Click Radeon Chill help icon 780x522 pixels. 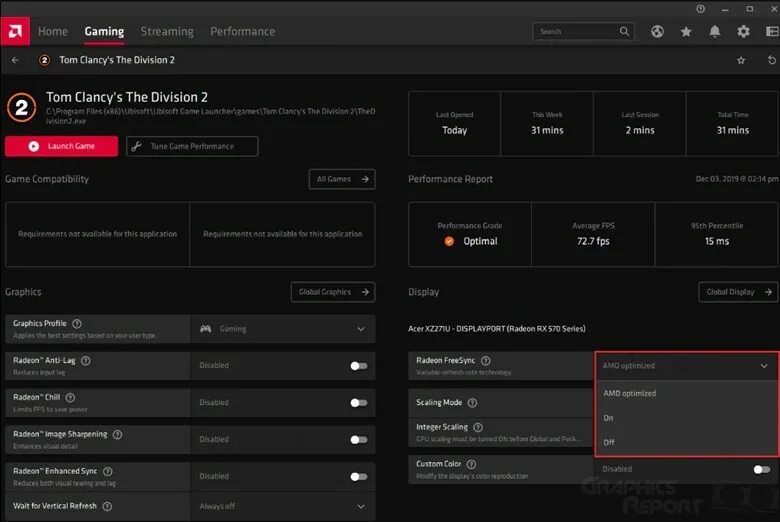pos(70,397)
